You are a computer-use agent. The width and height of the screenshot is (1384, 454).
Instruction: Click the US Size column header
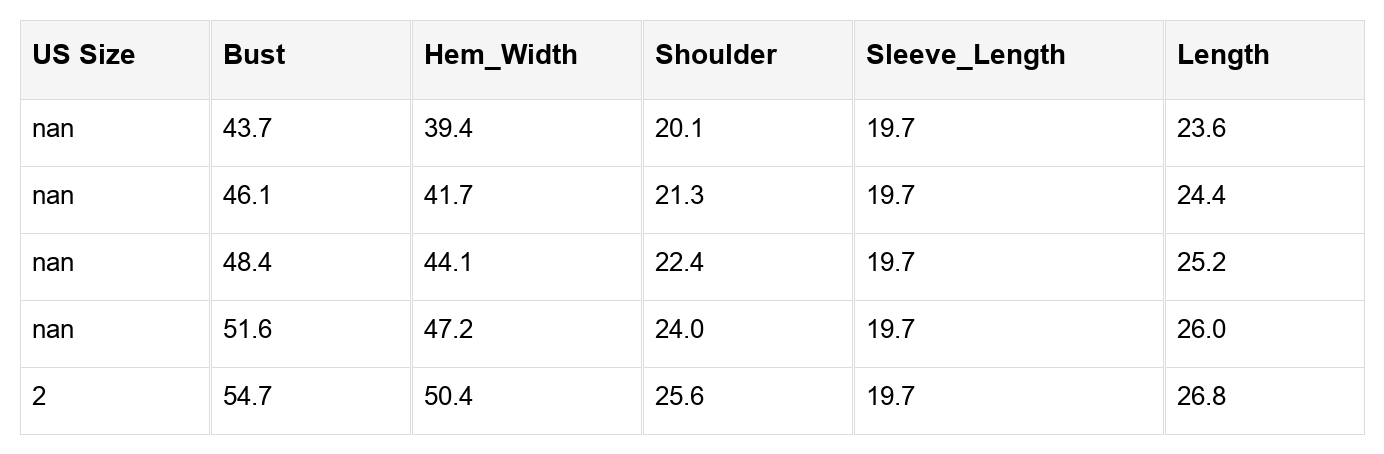(83, 55)
